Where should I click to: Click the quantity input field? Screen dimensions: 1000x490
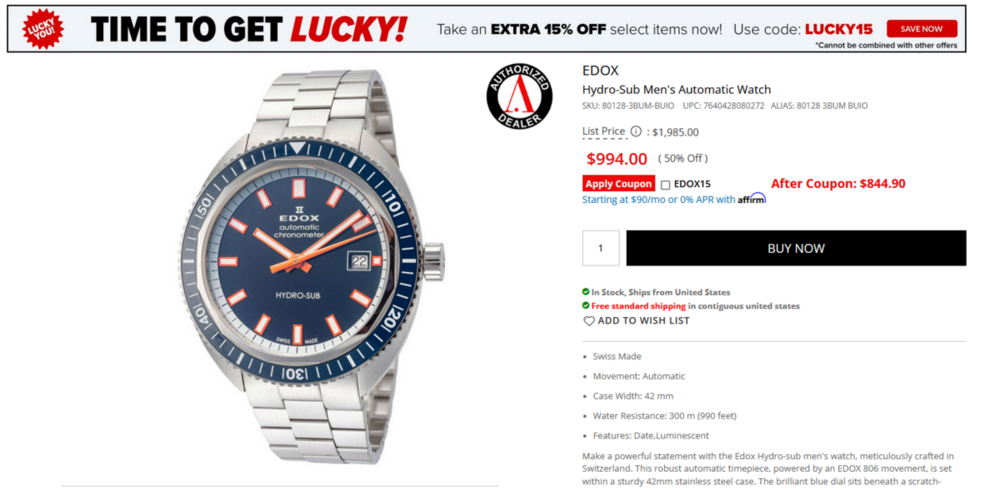(x=601, y=248)
